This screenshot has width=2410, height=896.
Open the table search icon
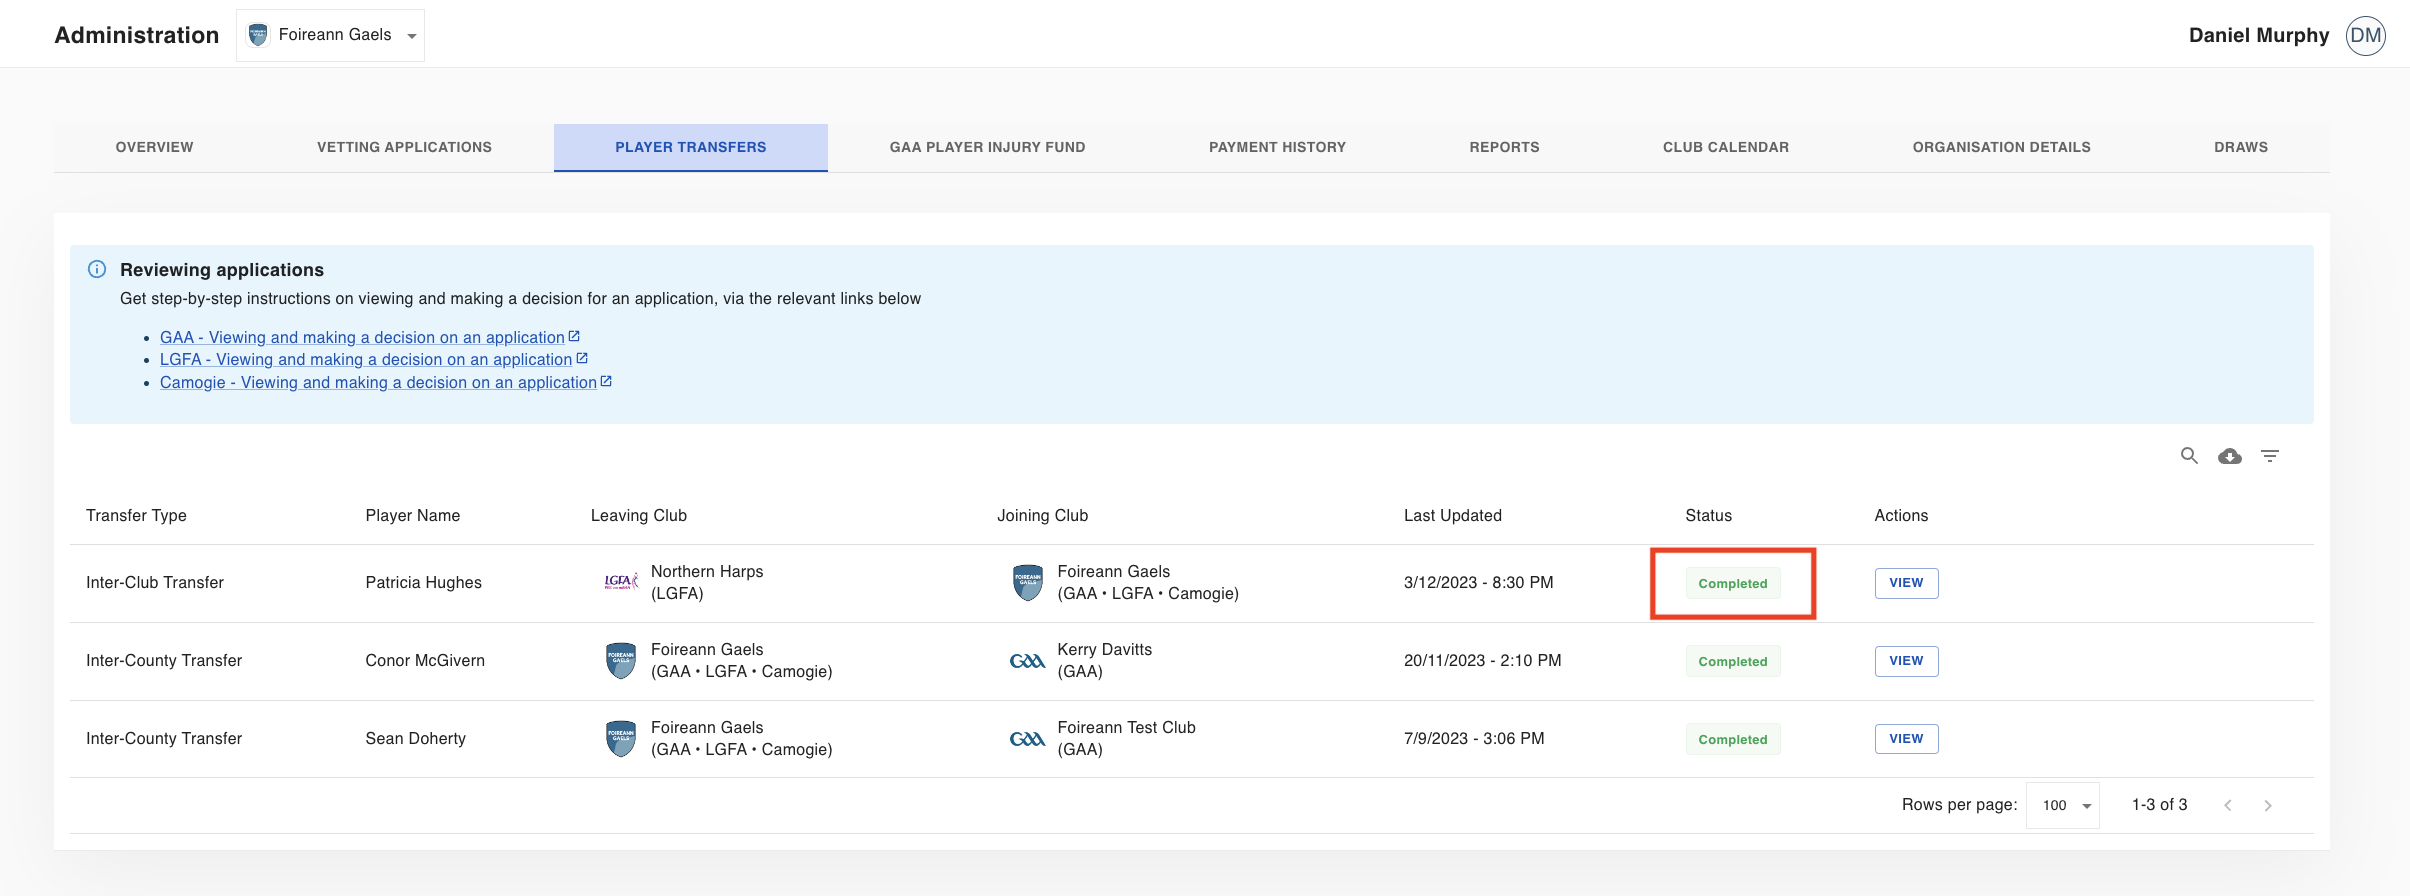[x=2189, y=456]
